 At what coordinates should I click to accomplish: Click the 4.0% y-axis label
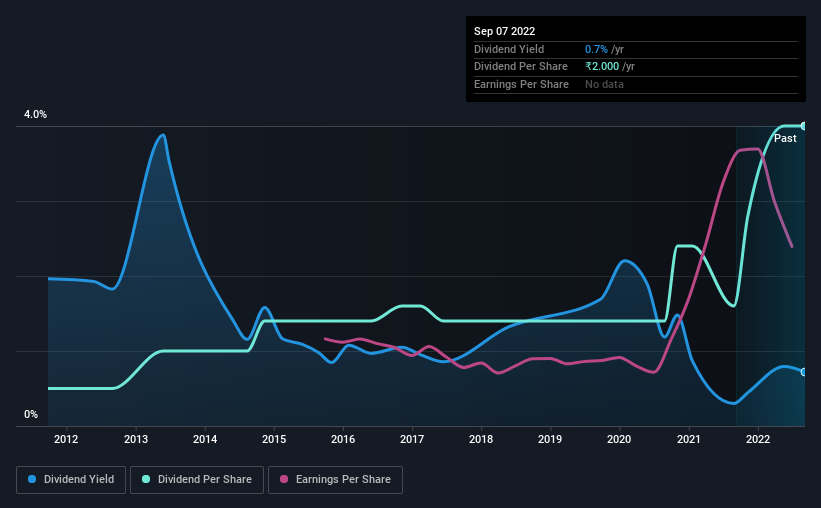pos(35,114)
